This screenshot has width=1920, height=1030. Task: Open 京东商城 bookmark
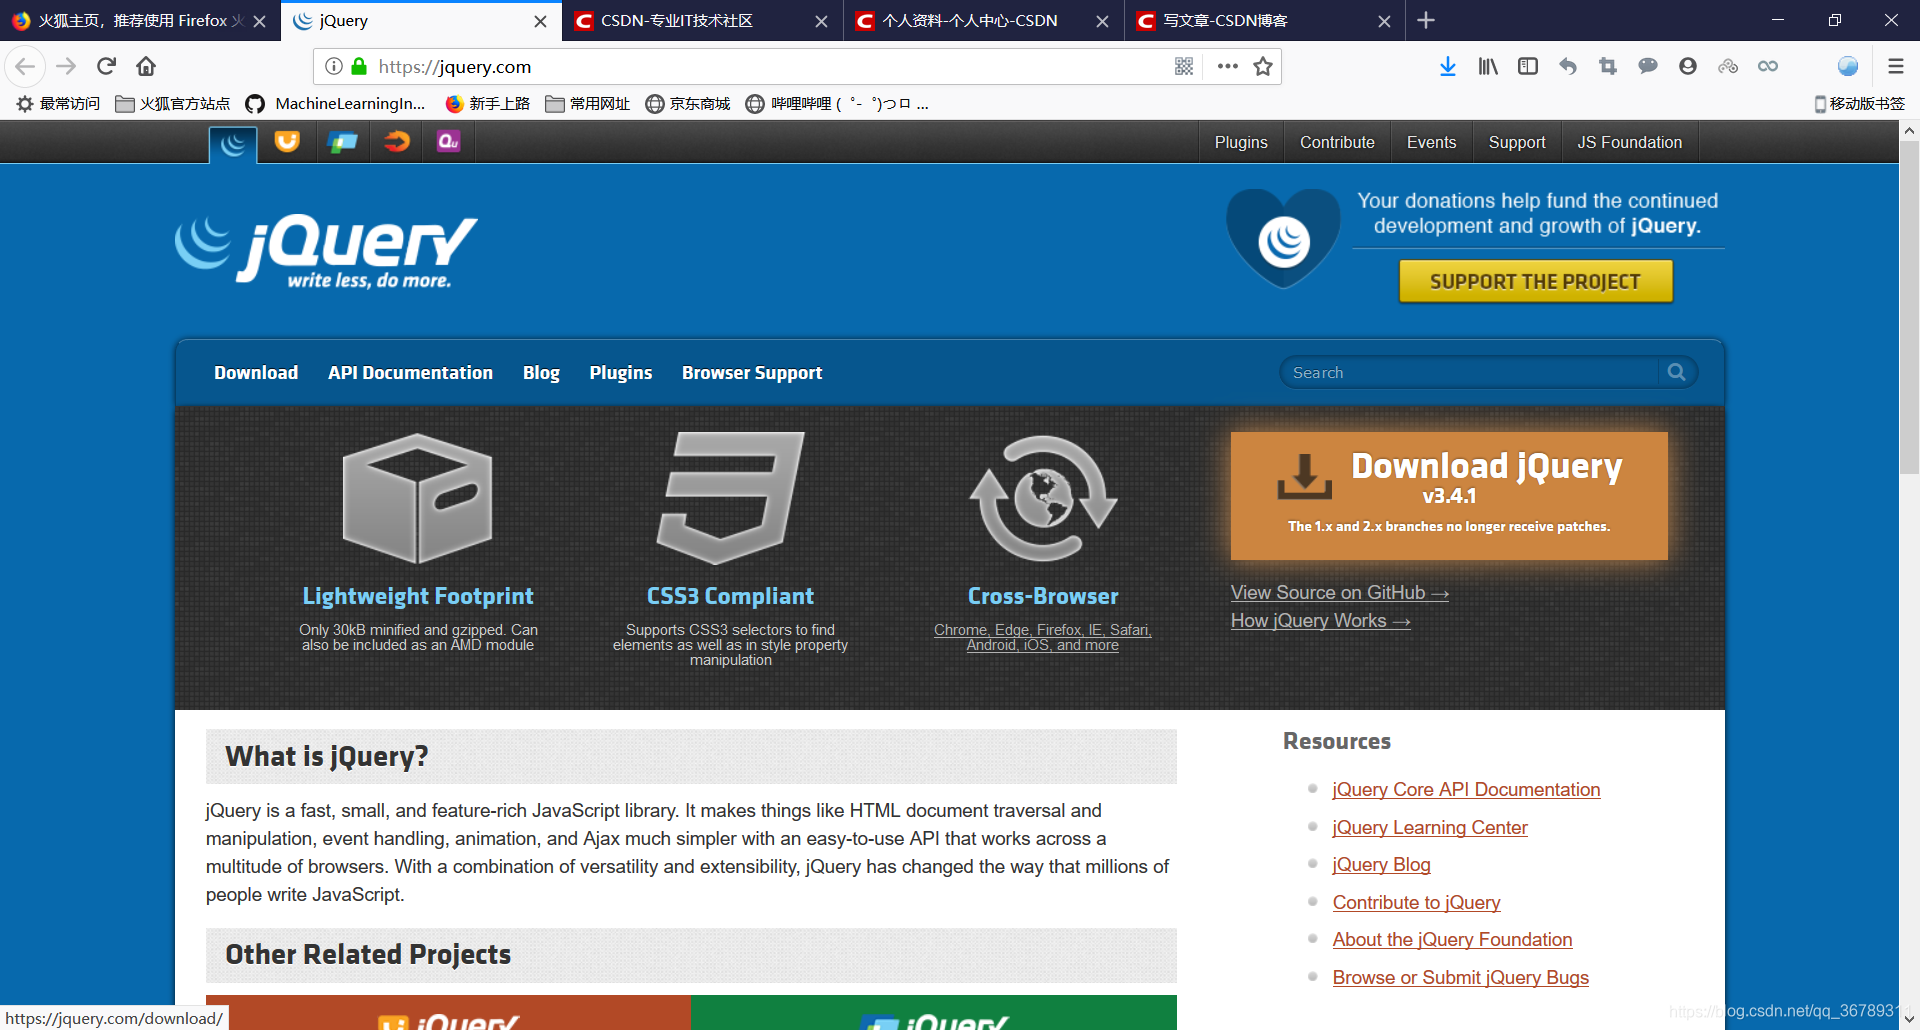click(688, 103)
